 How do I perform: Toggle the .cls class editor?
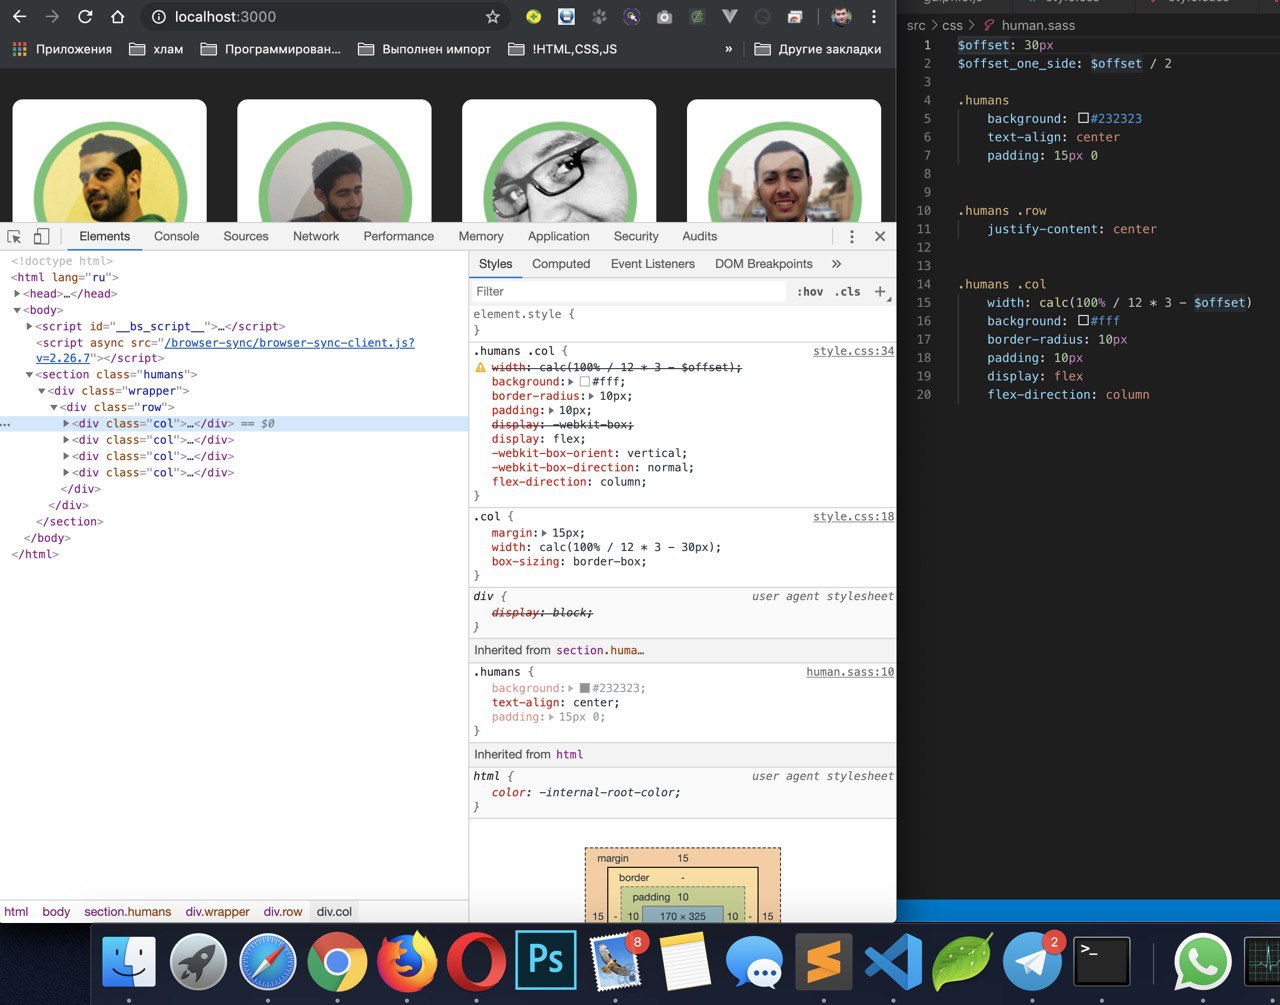[848, 292]
